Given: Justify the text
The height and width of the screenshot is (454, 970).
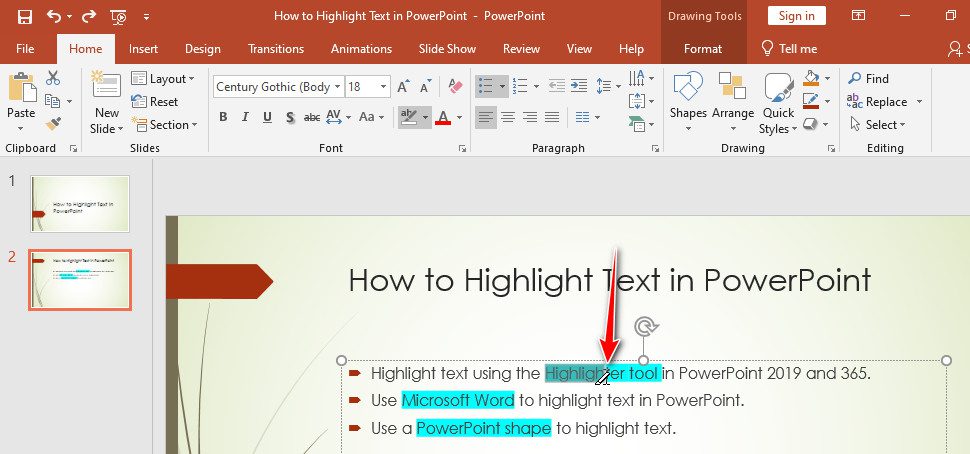Looking at the screenshot, I should (552, 117).
